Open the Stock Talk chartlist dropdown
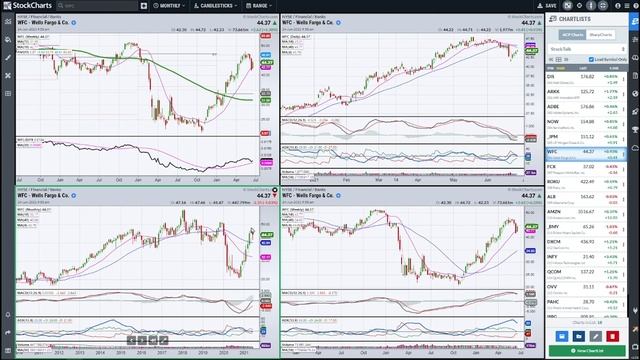 coord(587,49)
